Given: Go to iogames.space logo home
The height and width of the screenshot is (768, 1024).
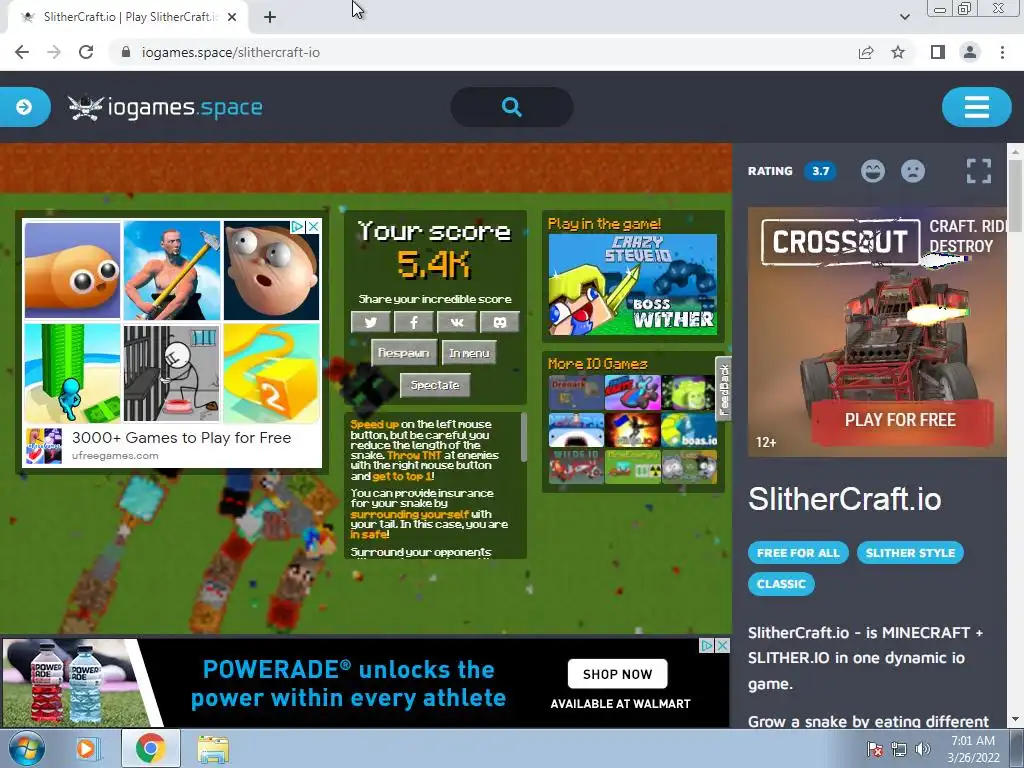Looking at the screenshot, I should point(165,107).
